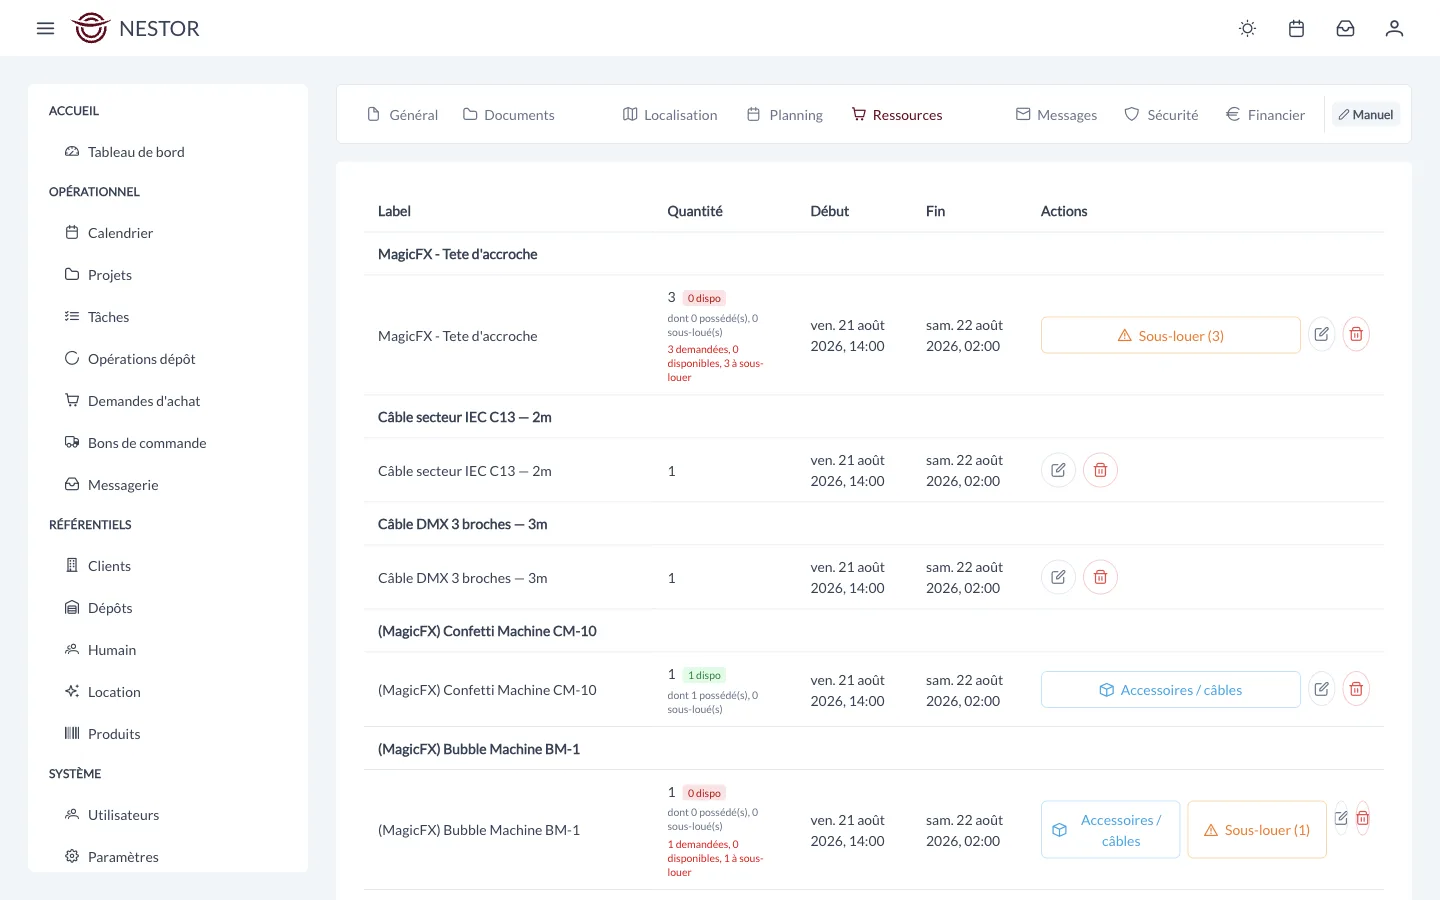1440x900 pixels.
Task: Edit the Bubble Machine BM-1 row
Action: tap(1341, 818)
